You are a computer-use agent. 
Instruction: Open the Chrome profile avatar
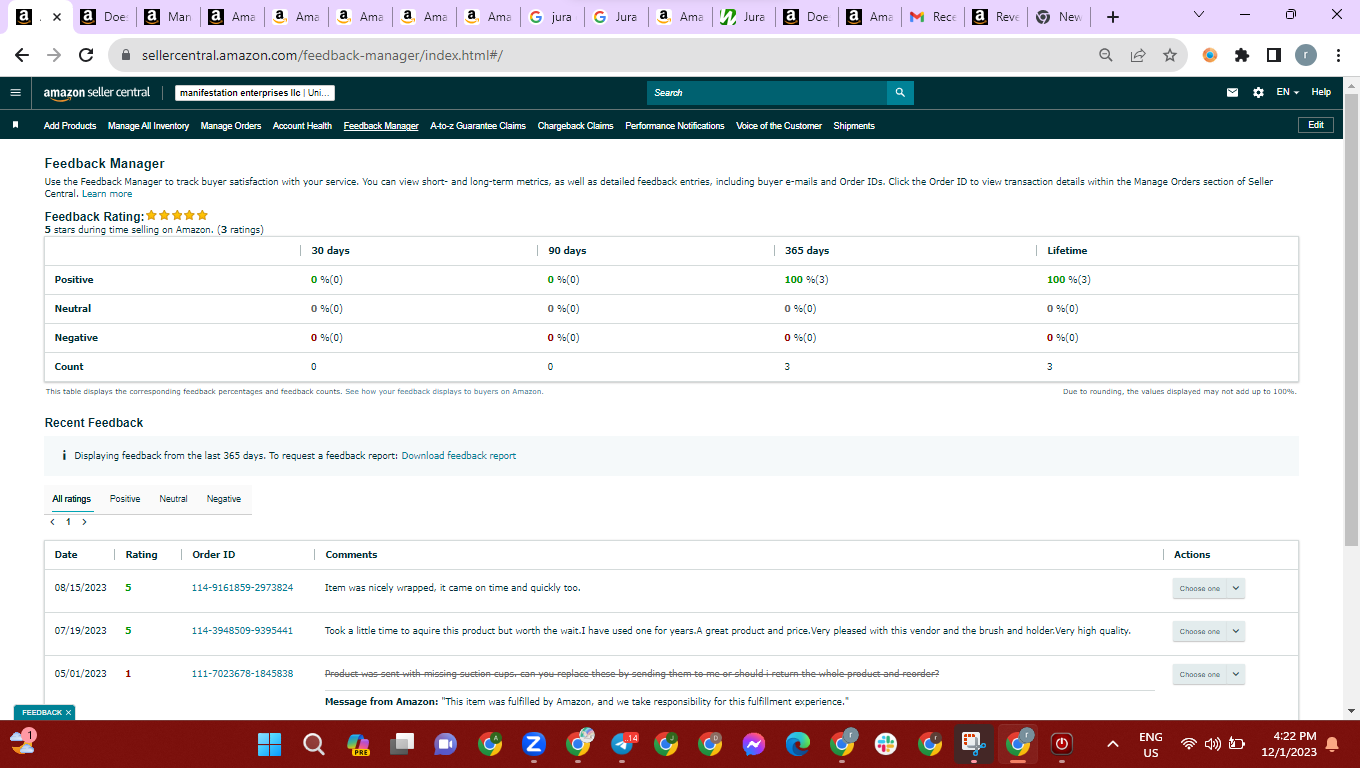click(1306, 55)
